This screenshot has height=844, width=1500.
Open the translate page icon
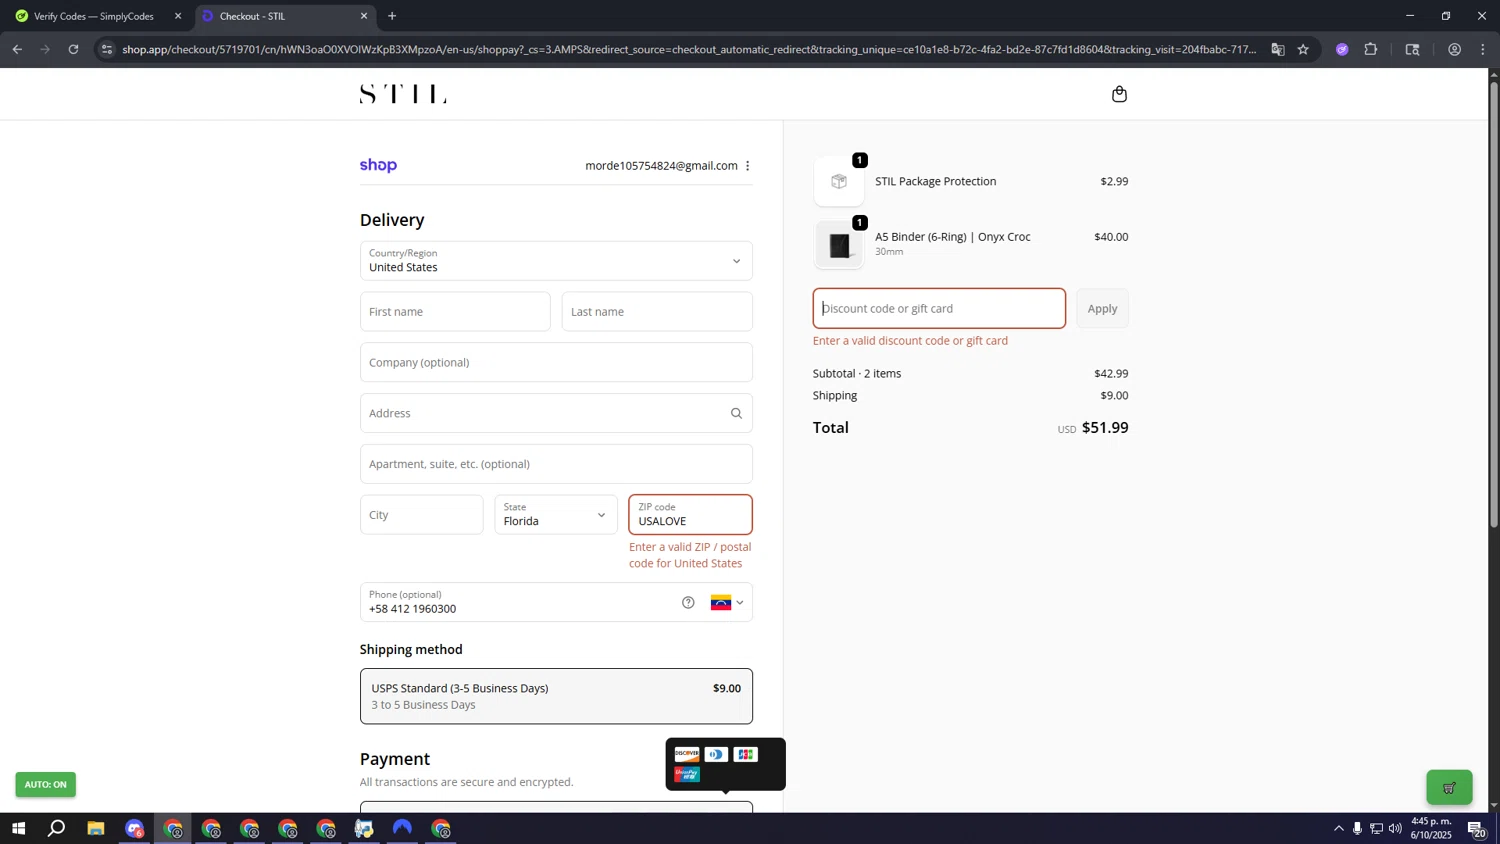coord(1277,49)
